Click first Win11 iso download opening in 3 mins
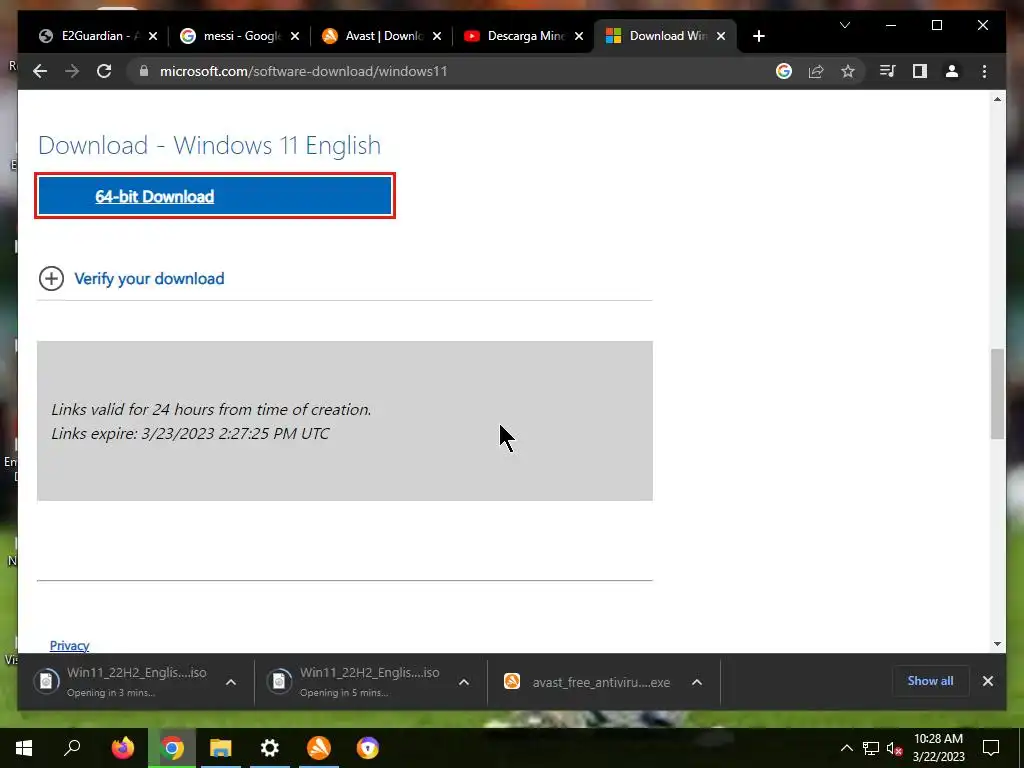This screenshot has width=1024, height=768. (121, 681)
